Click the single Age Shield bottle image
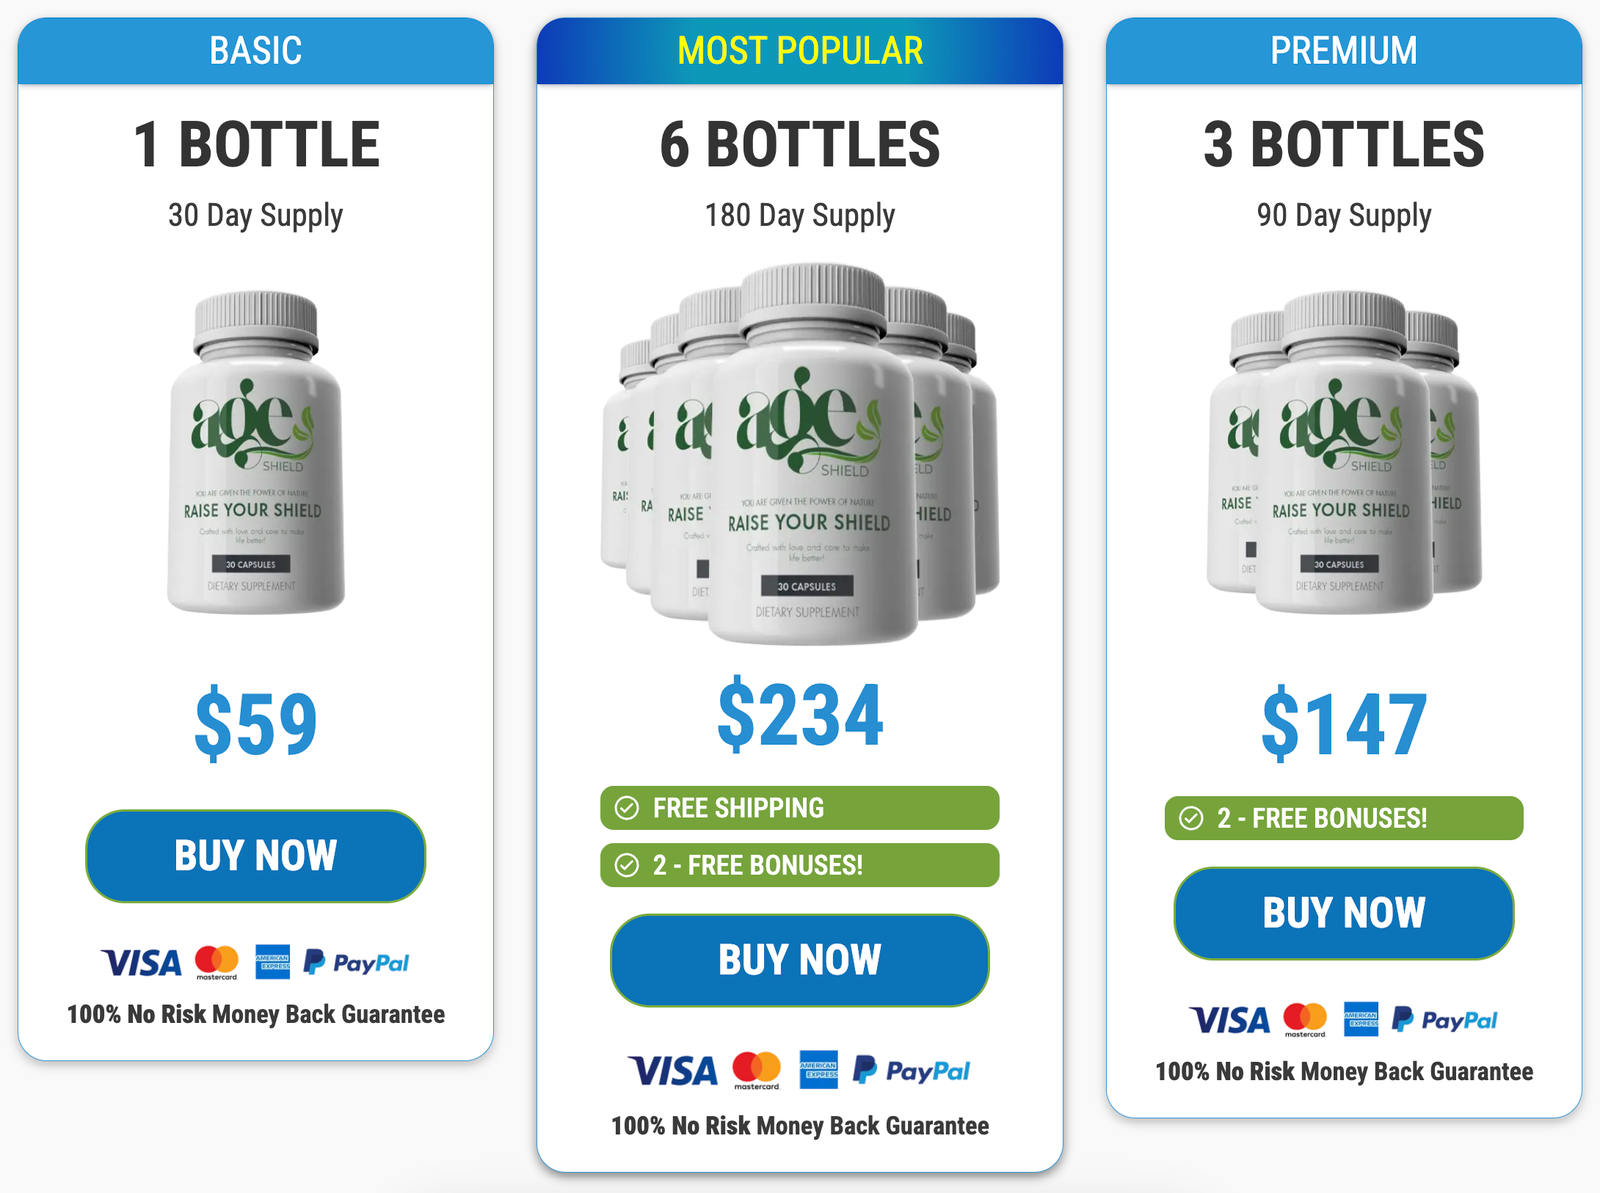 pos(256,452)
